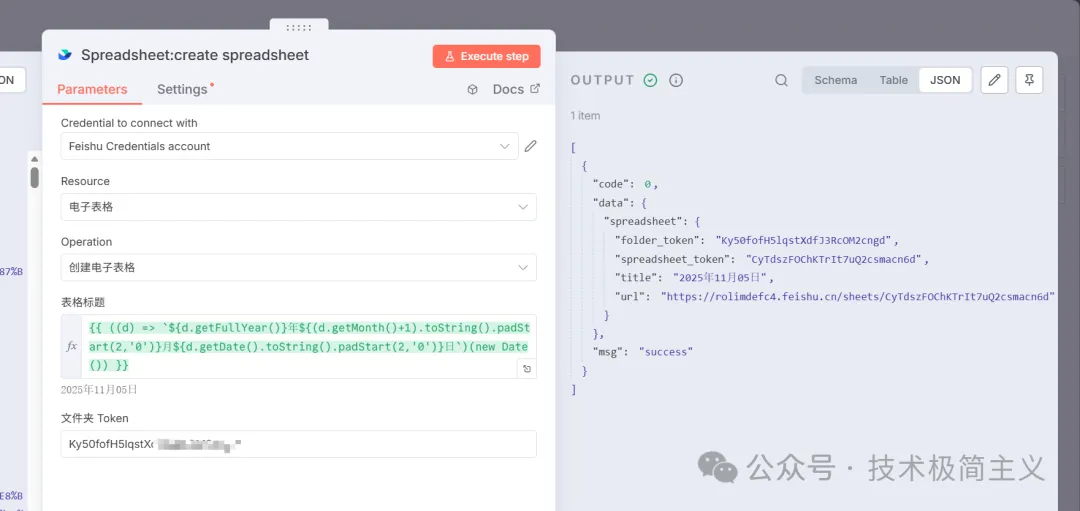Open the Settings tab
Viewport: 1080px width, 511px height.
click(183, 90)
